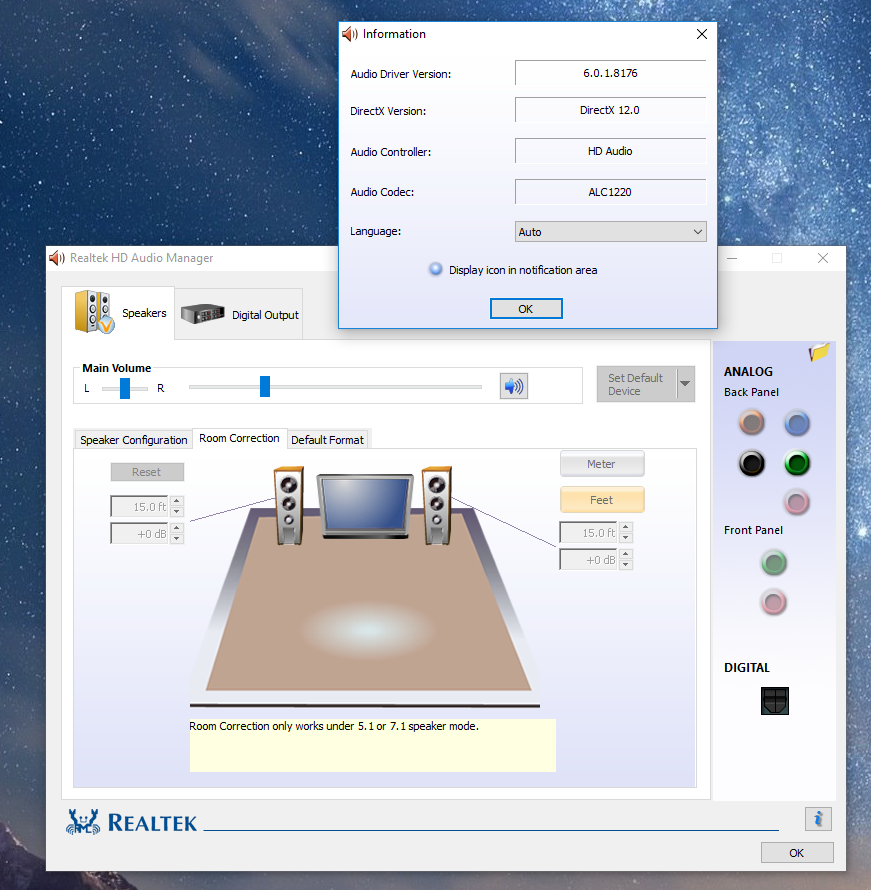Select the Digital Output device tab
Image resolution: width=871 pixels, height=890 pixels.
(x=240, y=314)
